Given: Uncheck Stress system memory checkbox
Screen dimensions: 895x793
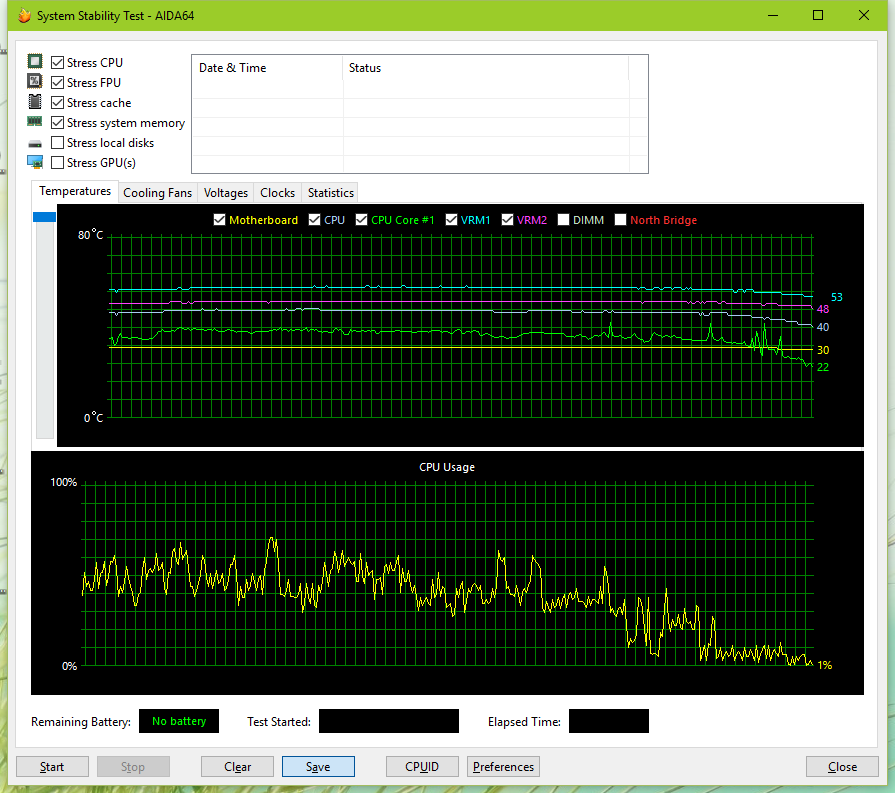Looking at the screenshot, I should coord(57,122).
